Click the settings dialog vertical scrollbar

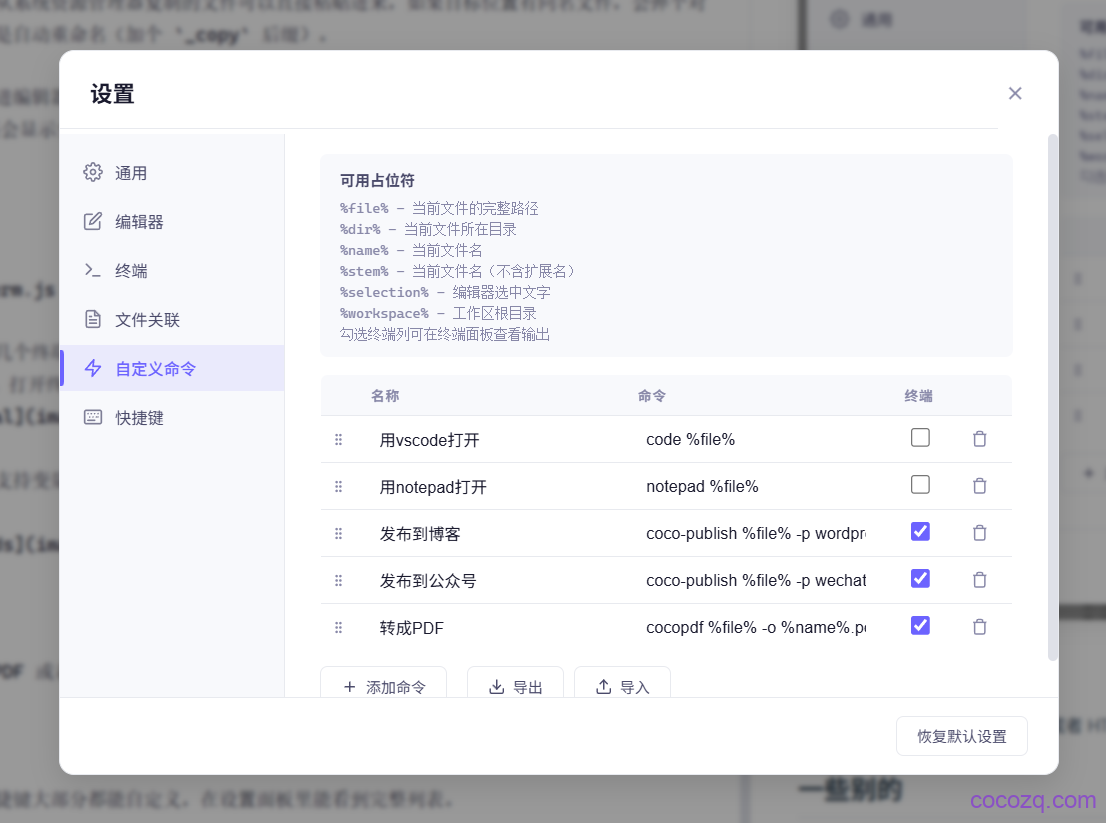1052,397
